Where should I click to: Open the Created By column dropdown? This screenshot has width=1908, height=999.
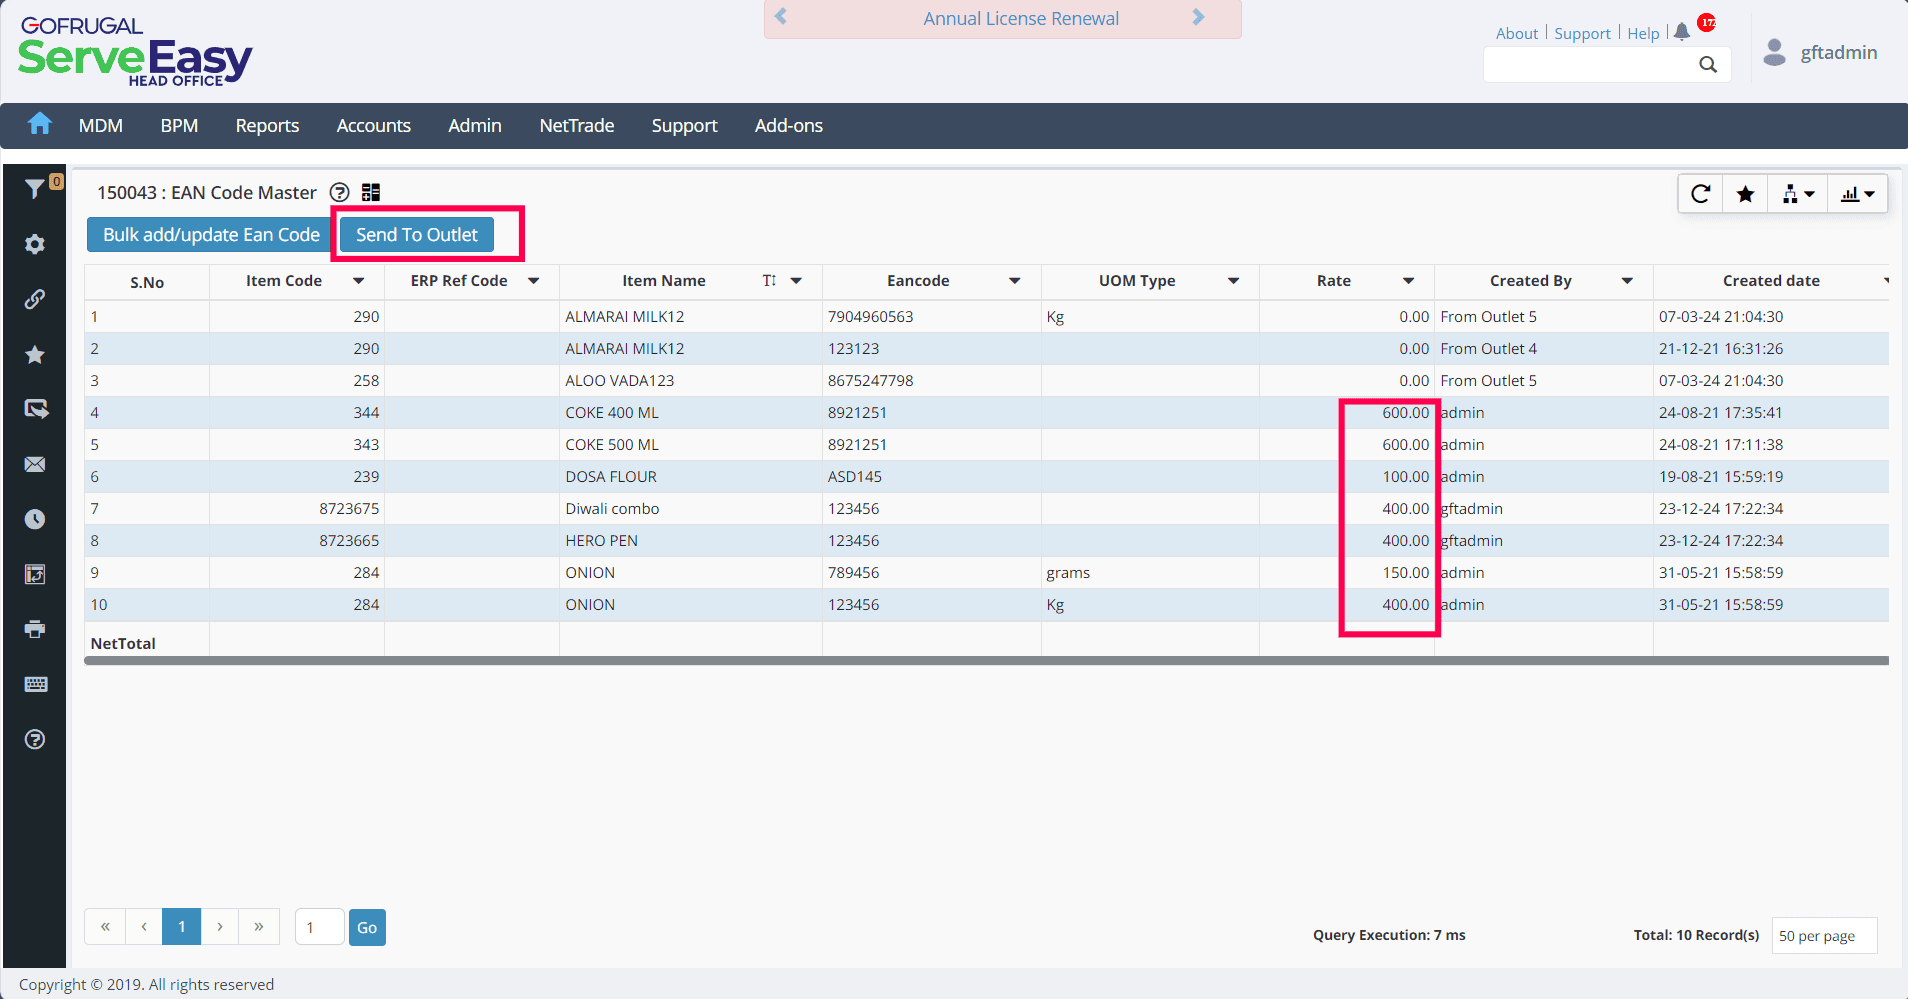1628,281
